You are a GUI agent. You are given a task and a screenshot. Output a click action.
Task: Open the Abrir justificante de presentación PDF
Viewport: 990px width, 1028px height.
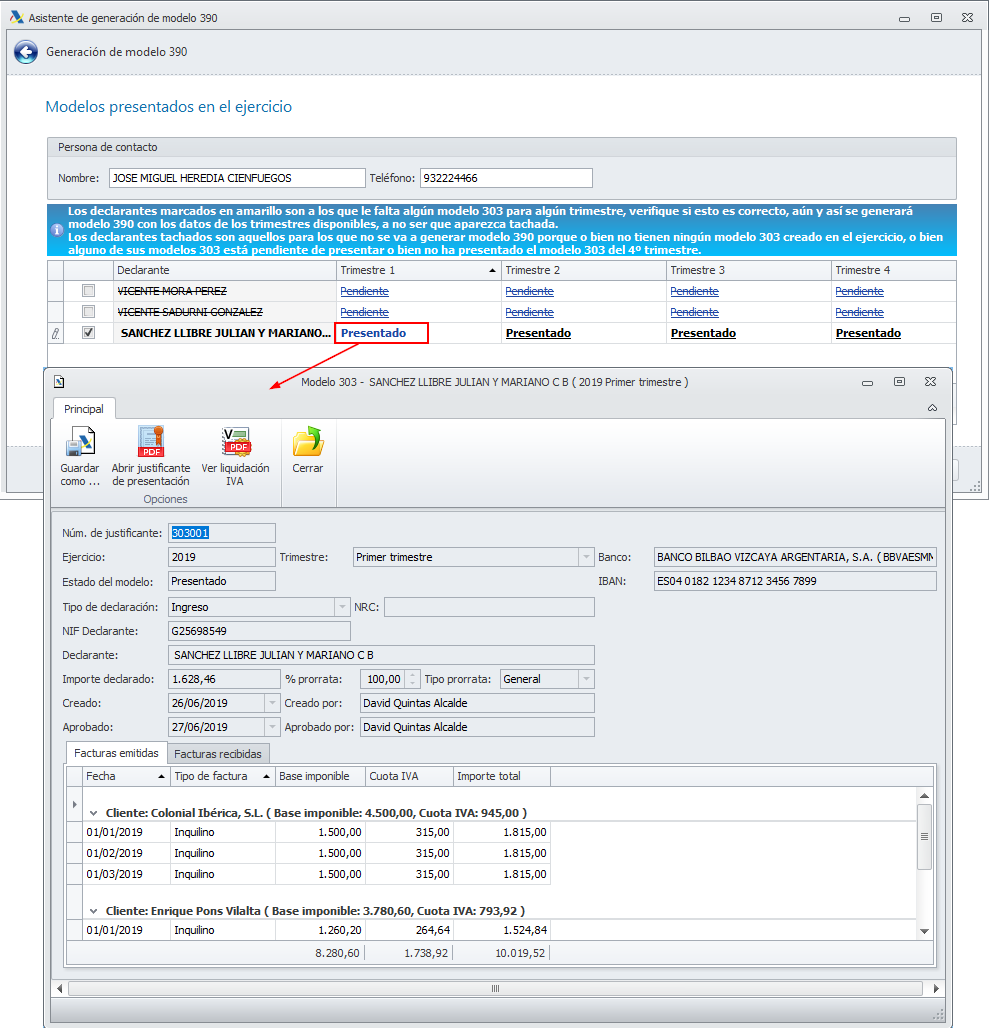(150, 442)
